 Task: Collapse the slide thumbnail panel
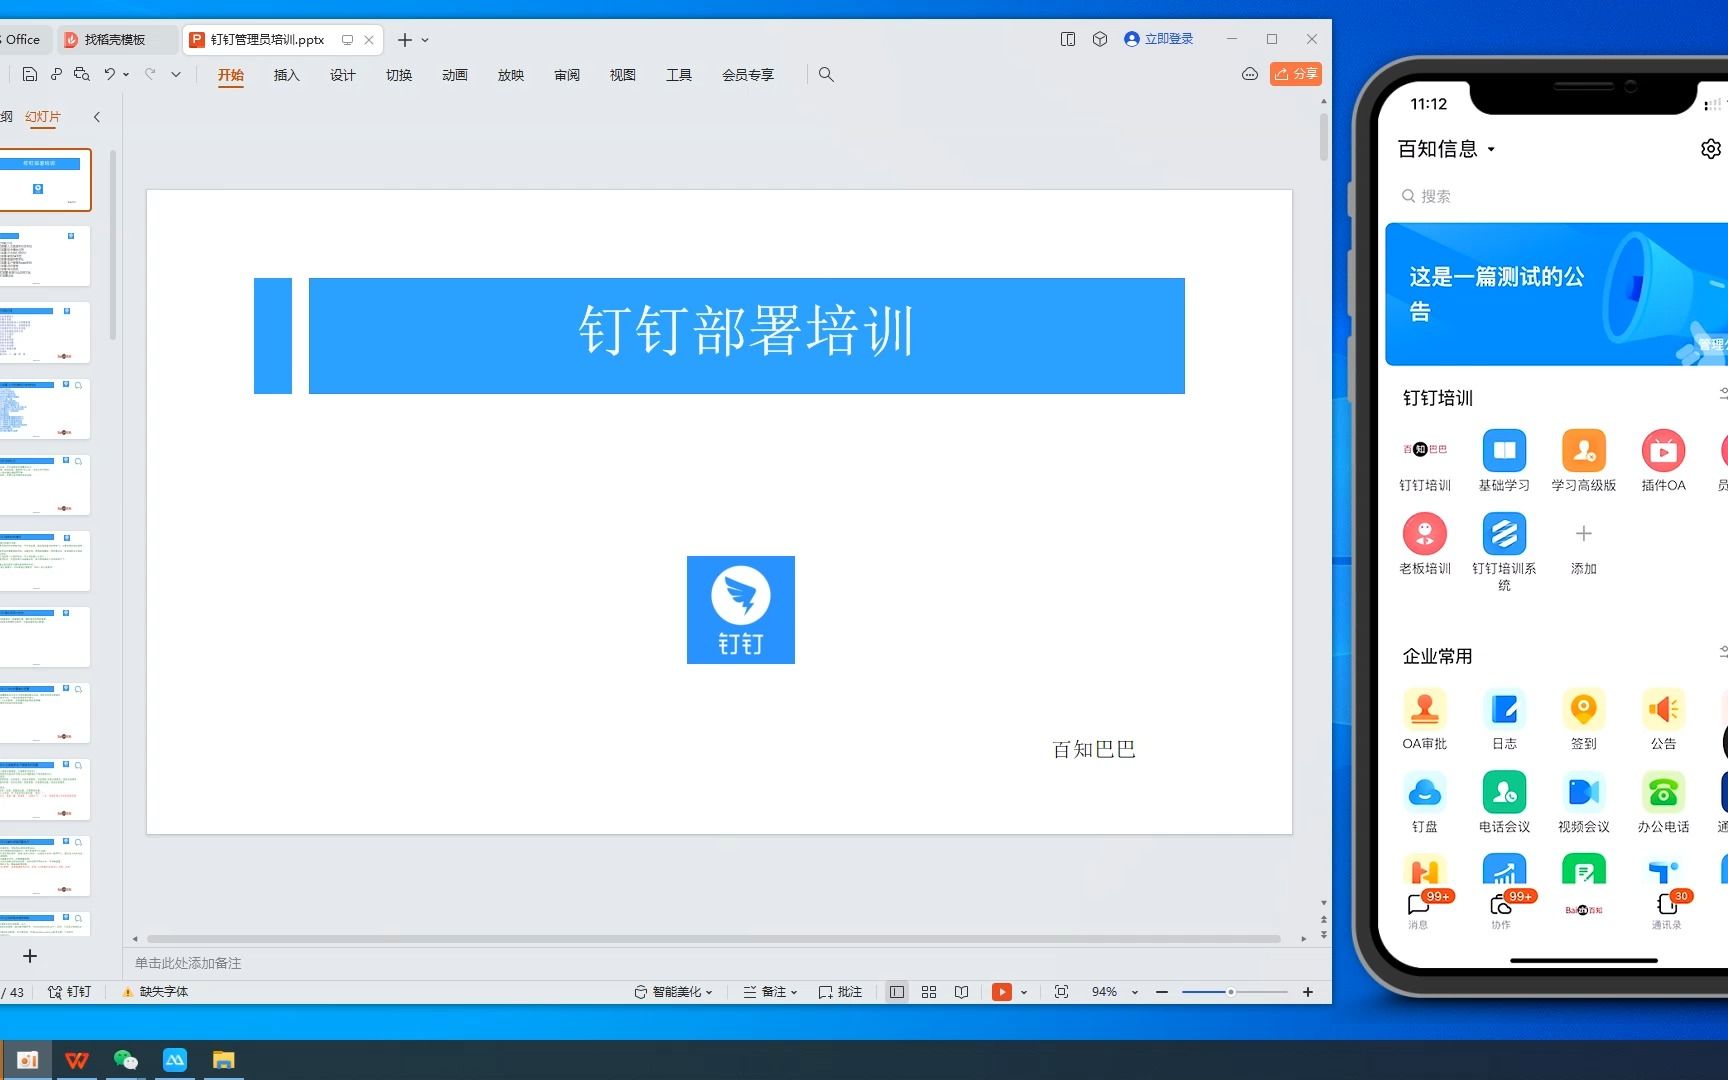click(x=97, y=117)
